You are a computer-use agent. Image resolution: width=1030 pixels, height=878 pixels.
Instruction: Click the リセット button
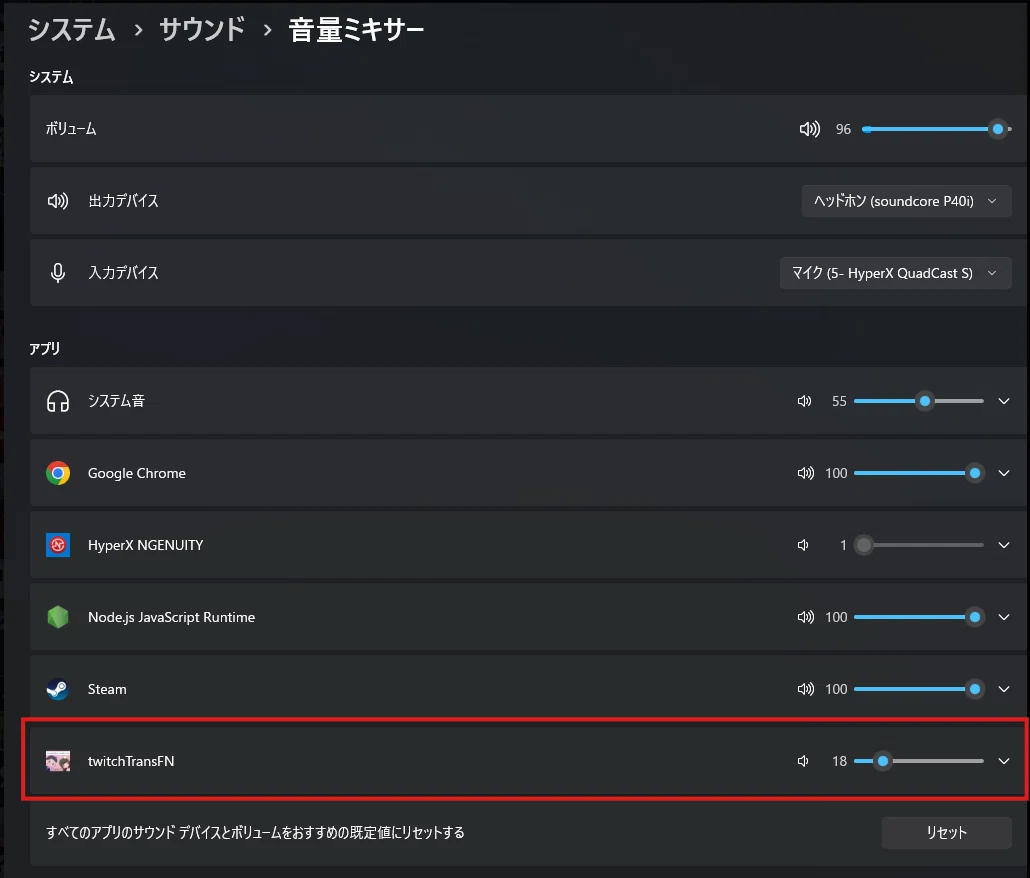pos(946,833)
